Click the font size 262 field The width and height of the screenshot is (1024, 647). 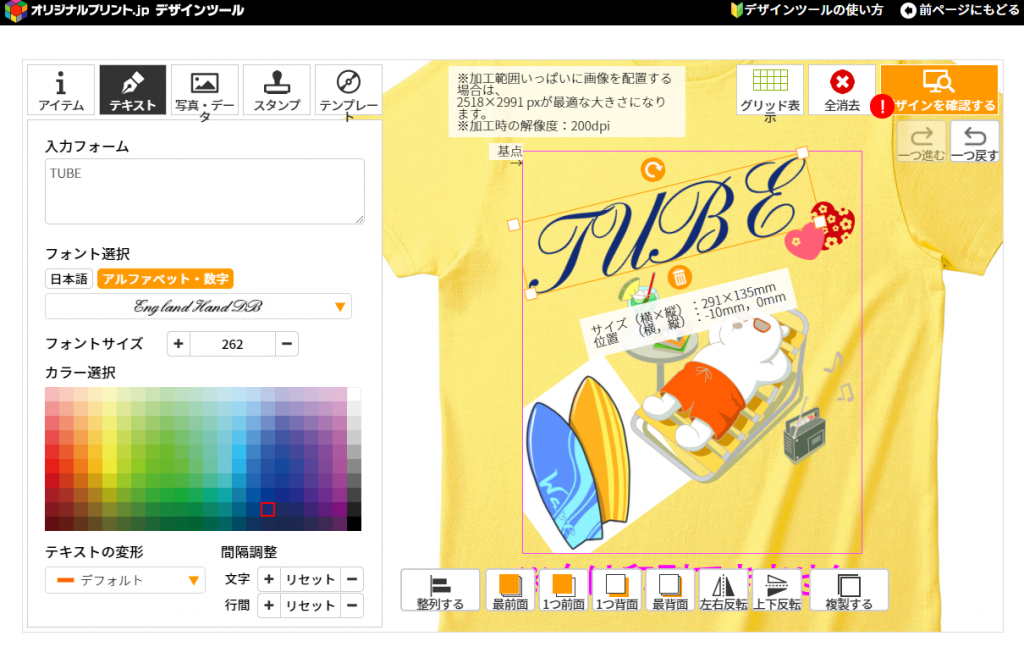click(232, 343)
